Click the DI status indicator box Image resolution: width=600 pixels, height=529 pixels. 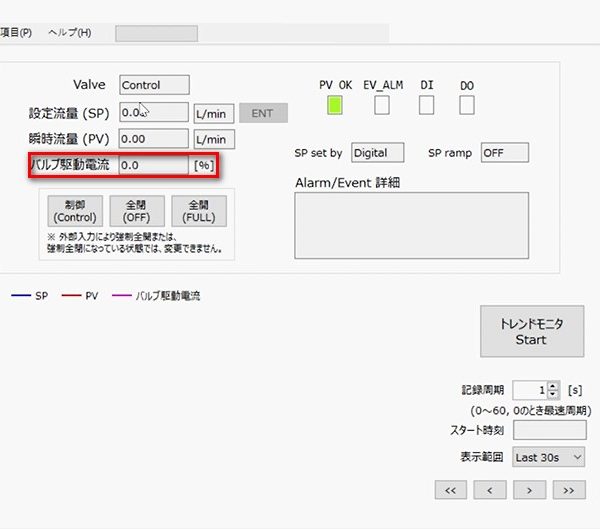[x=427, y=104]
